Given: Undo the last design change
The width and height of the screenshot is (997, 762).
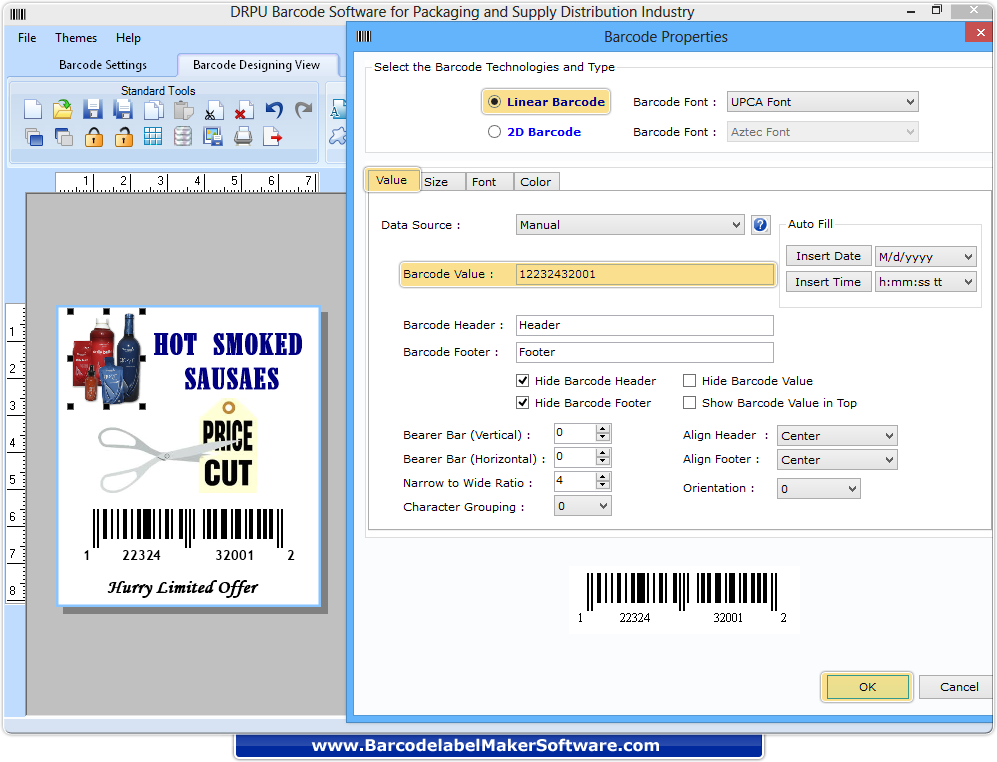Looking at the screenshot, I should 273,108.
